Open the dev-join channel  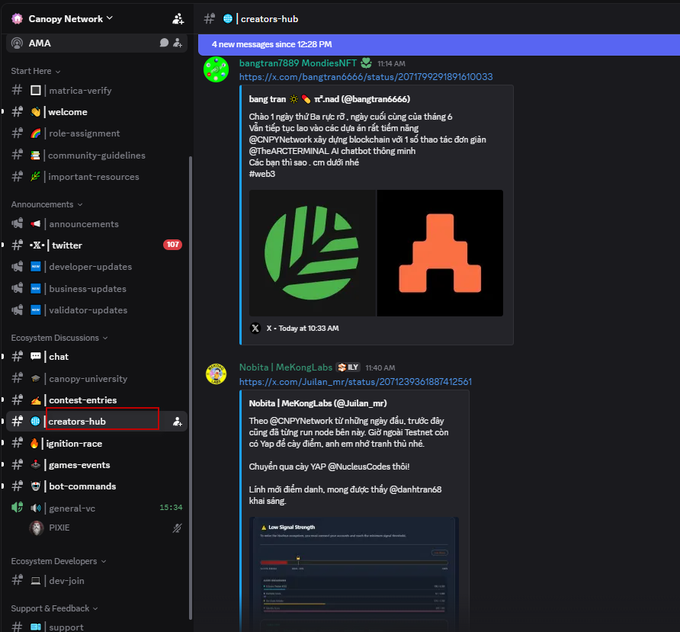click(x=96, y=581)
